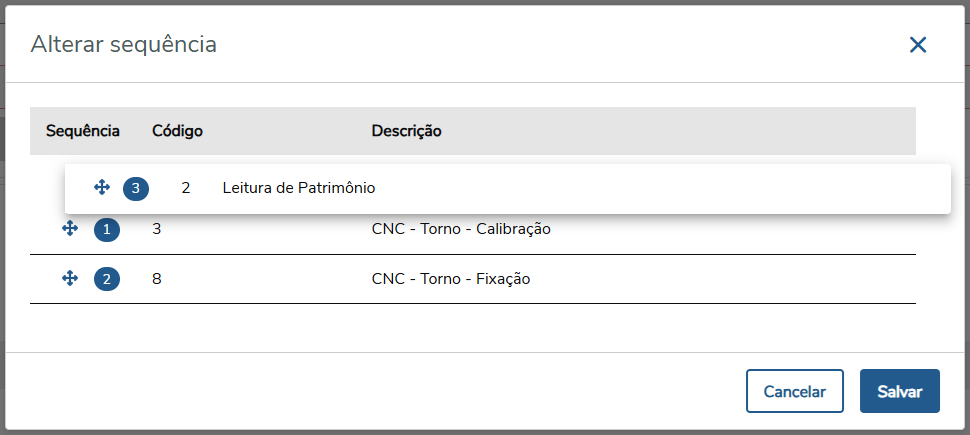Click the Descrição column header

pos(406,131)
